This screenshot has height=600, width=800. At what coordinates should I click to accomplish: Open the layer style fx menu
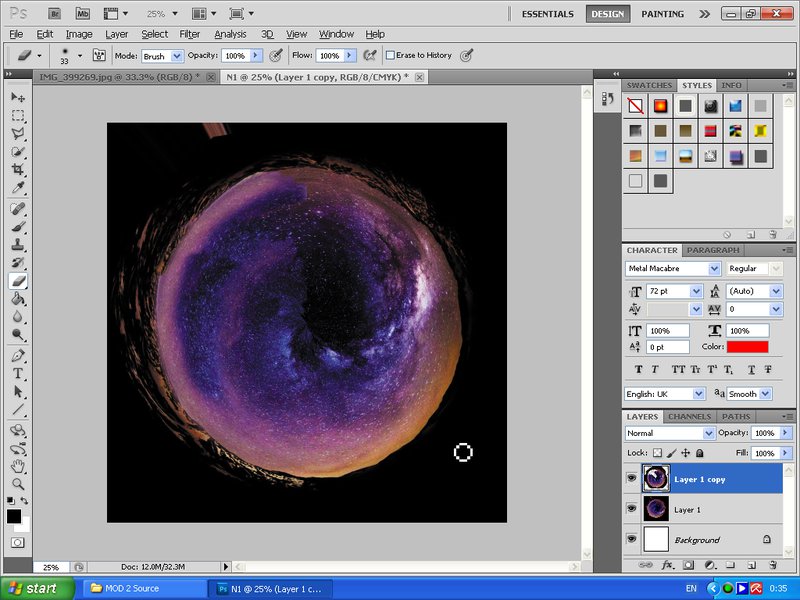(x=667, y=565)
